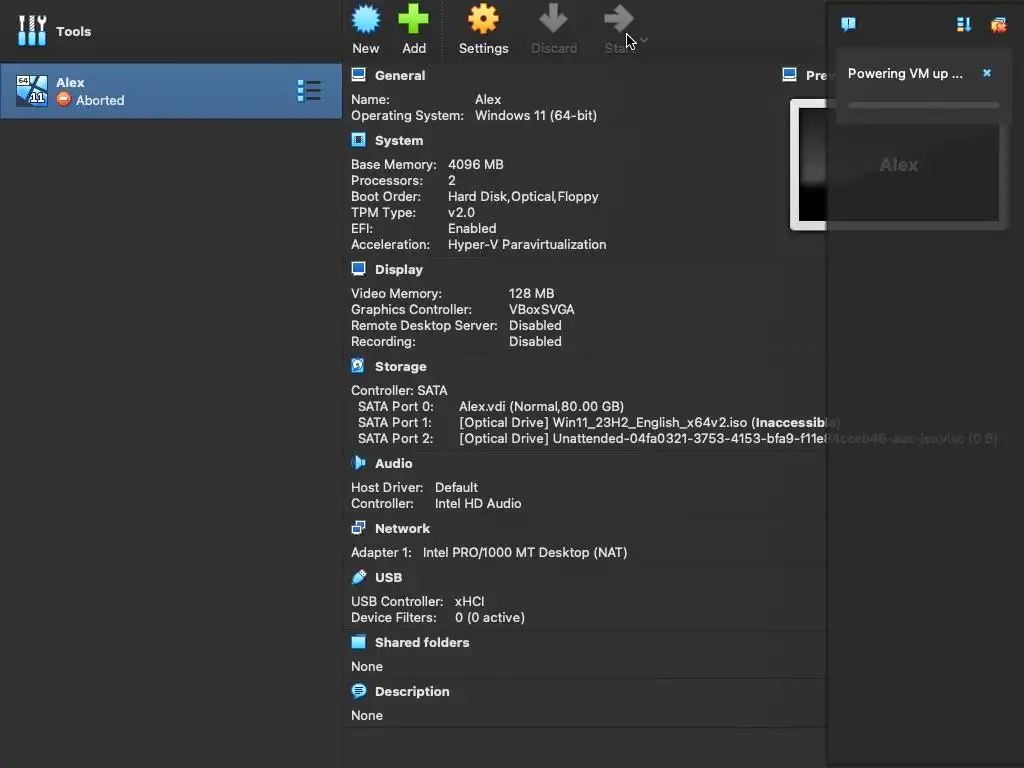The height and width of the screenshot is (768, 1024).
Task: Click the Recording Disabled value
Action: point(535,342)
